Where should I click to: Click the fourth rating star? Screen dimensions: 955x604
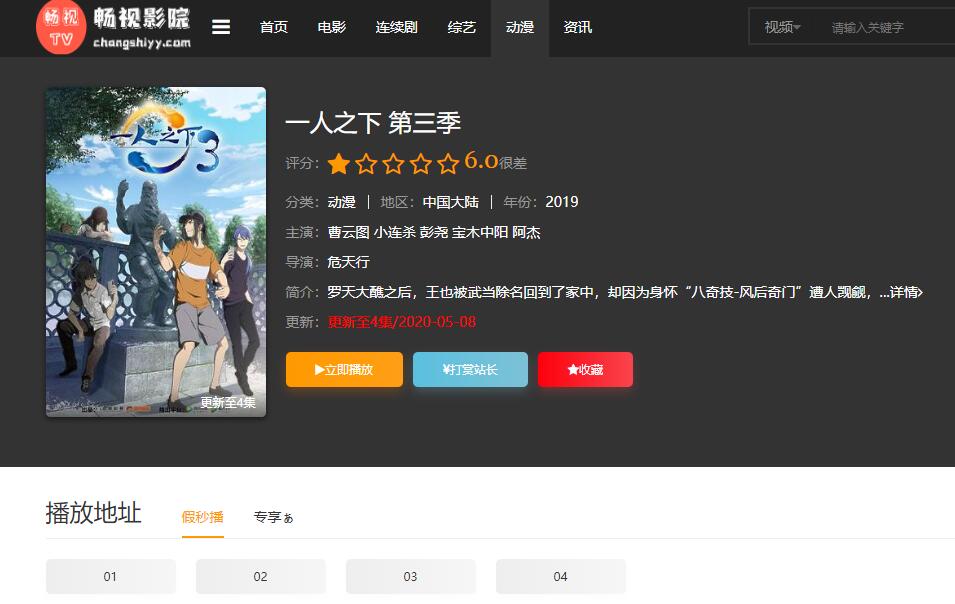point(421,164)
